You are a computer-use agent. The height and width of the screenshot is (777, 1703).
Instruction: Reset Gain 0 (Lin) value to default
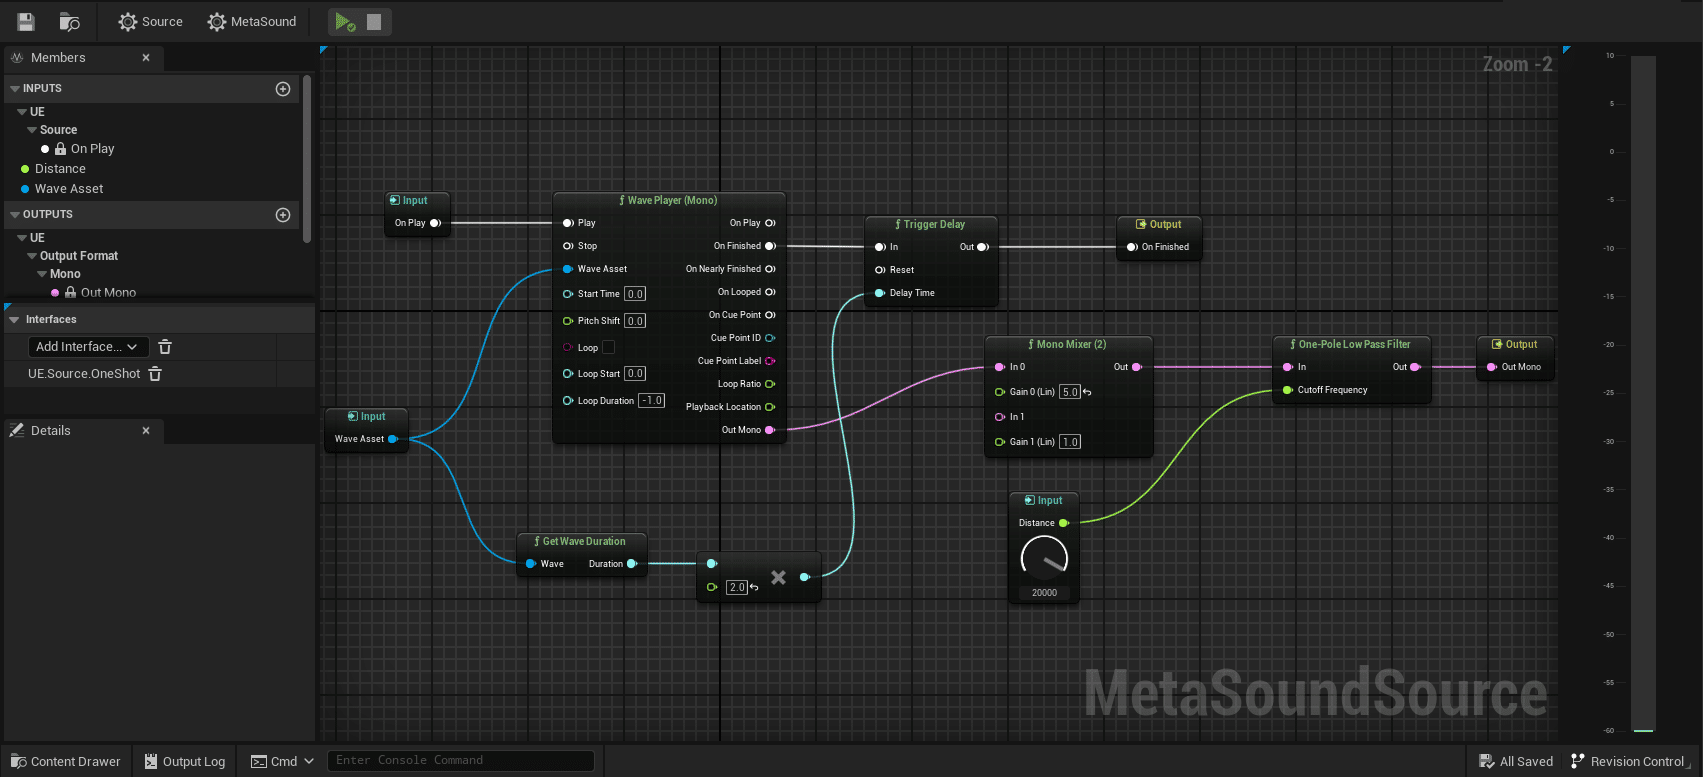(x=1087, y=392)
